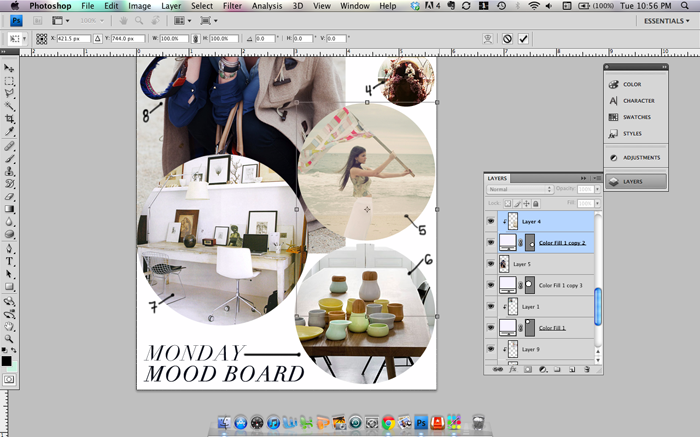The width and height of the screenshot is (700, 437).
Task: Hide the Color Fill 1 layer
Action: pyautogui.click(x=491, y=327)
